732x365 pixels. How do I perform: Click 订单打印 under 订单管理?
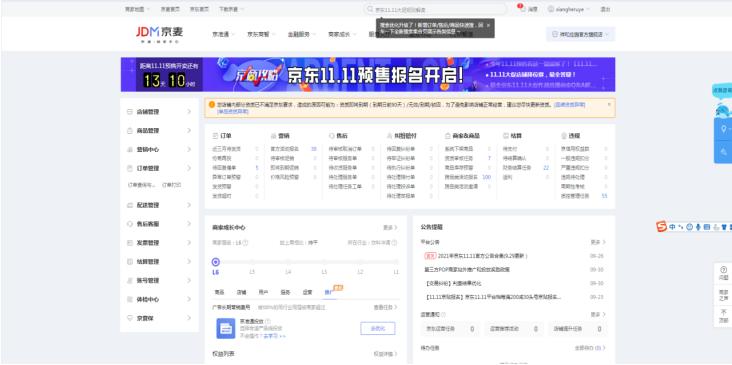171,185
